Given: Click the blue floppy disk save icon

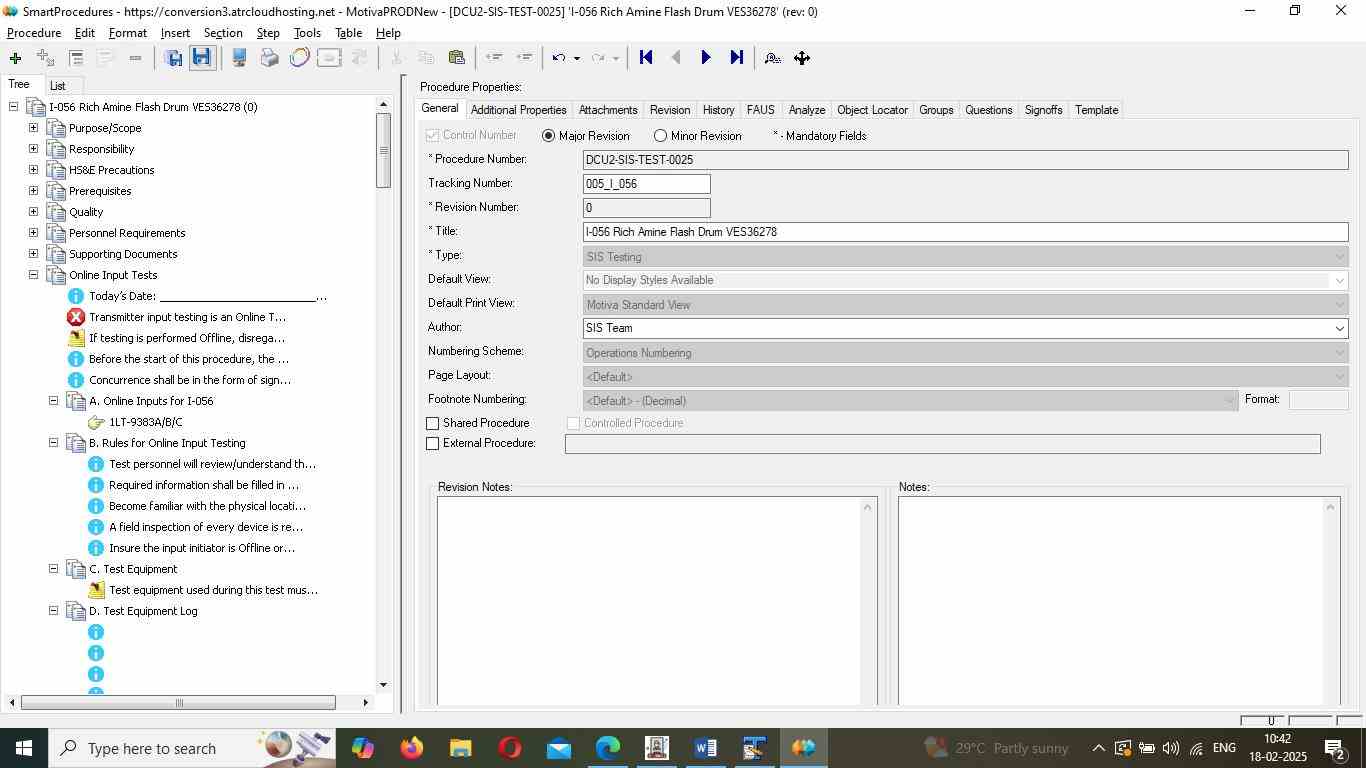Looking at the screenshot, I should tap(201, 58).
